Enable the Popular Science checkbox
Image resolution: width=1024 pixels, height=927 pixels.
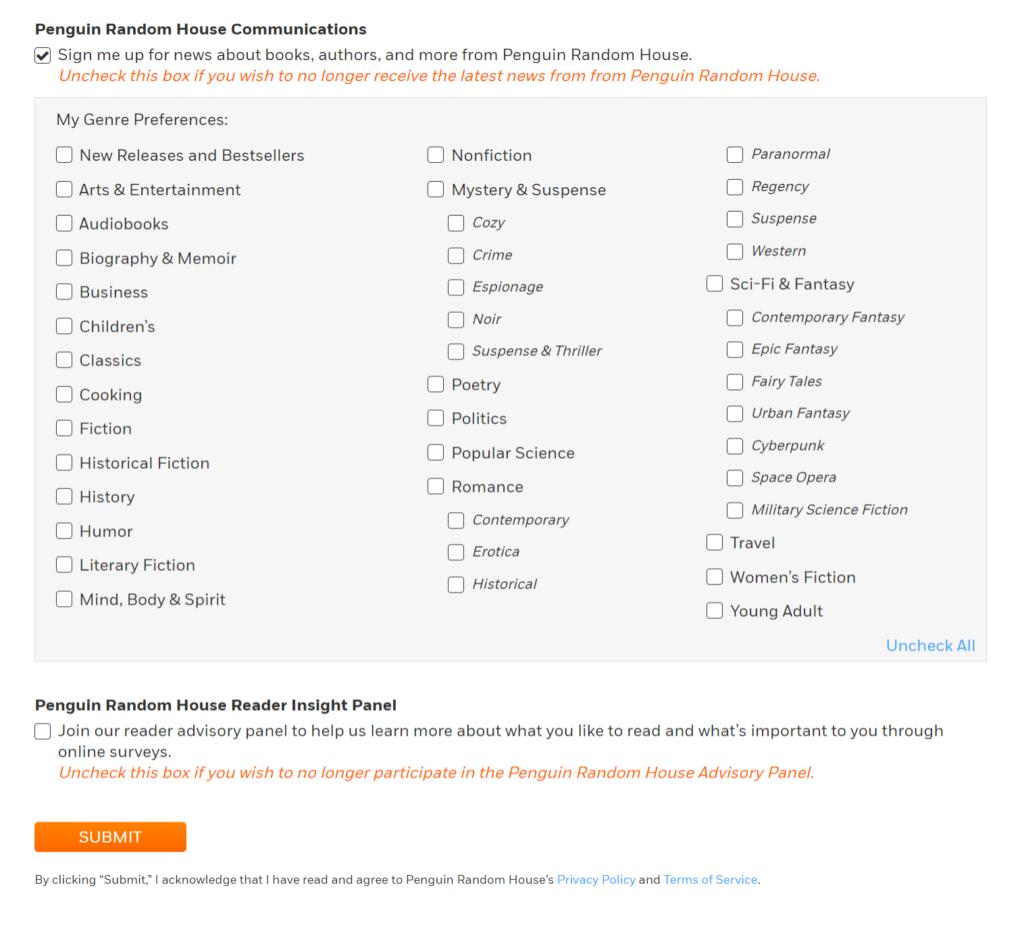[x=436, y=453]
